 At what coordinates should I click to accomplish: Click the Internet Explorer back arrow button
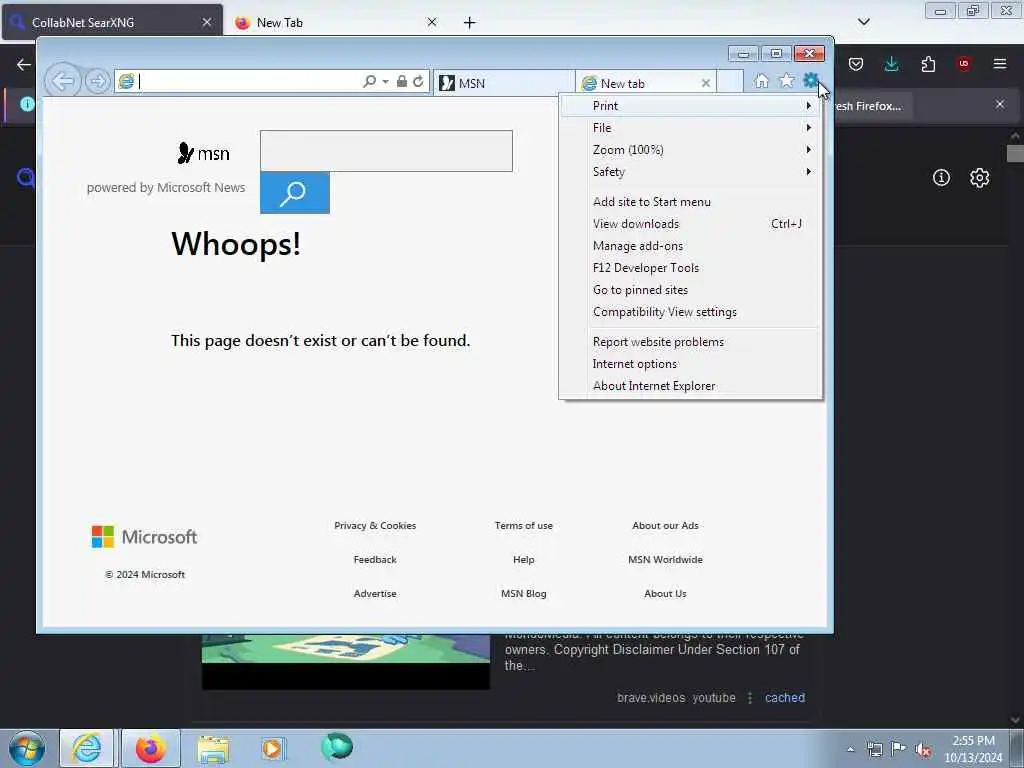coord(63,82)
